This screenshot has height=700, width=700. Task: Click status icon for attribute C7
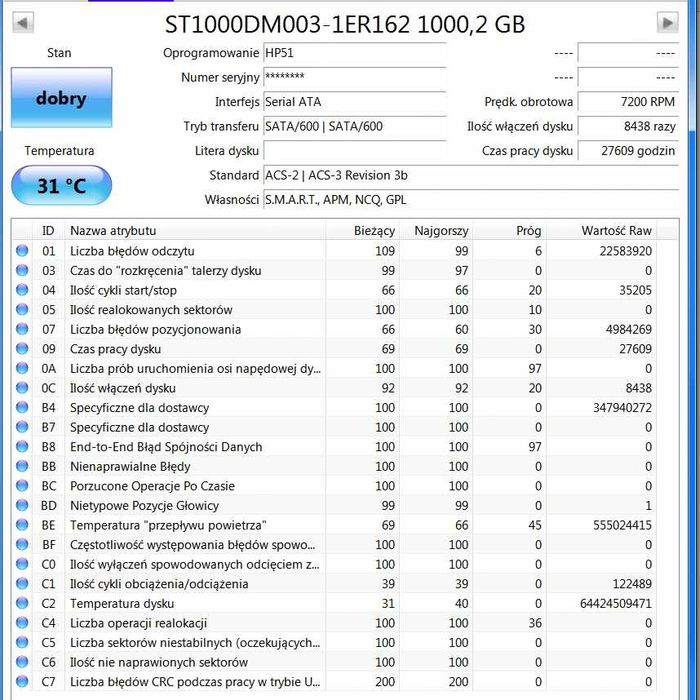[x=22, y=682]
